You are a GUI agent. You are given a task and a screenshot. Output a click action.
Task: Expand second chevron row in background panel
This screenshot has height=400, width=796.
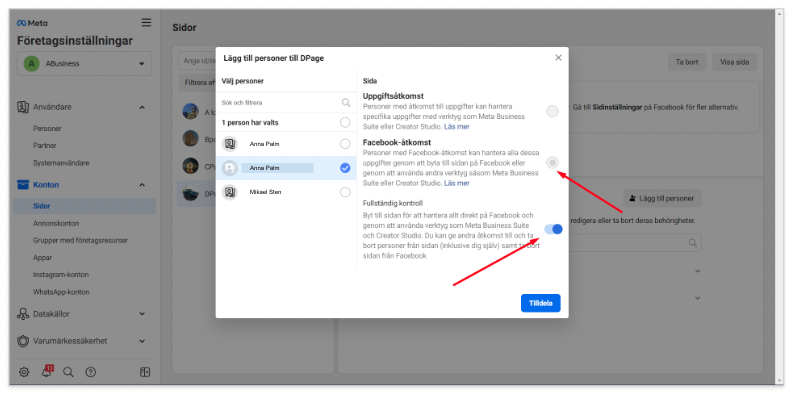tap(698, 298)
